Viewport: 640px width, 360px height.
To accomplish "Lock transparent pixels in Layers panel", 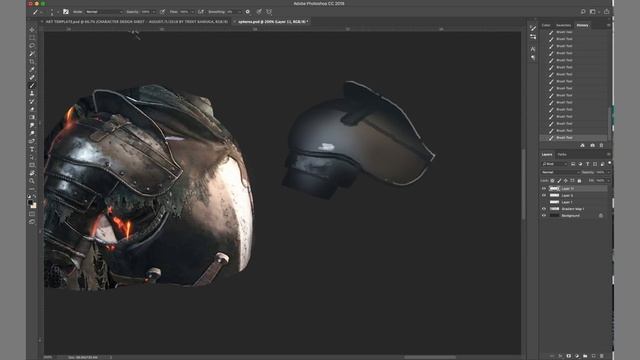I will click(552, 180).
